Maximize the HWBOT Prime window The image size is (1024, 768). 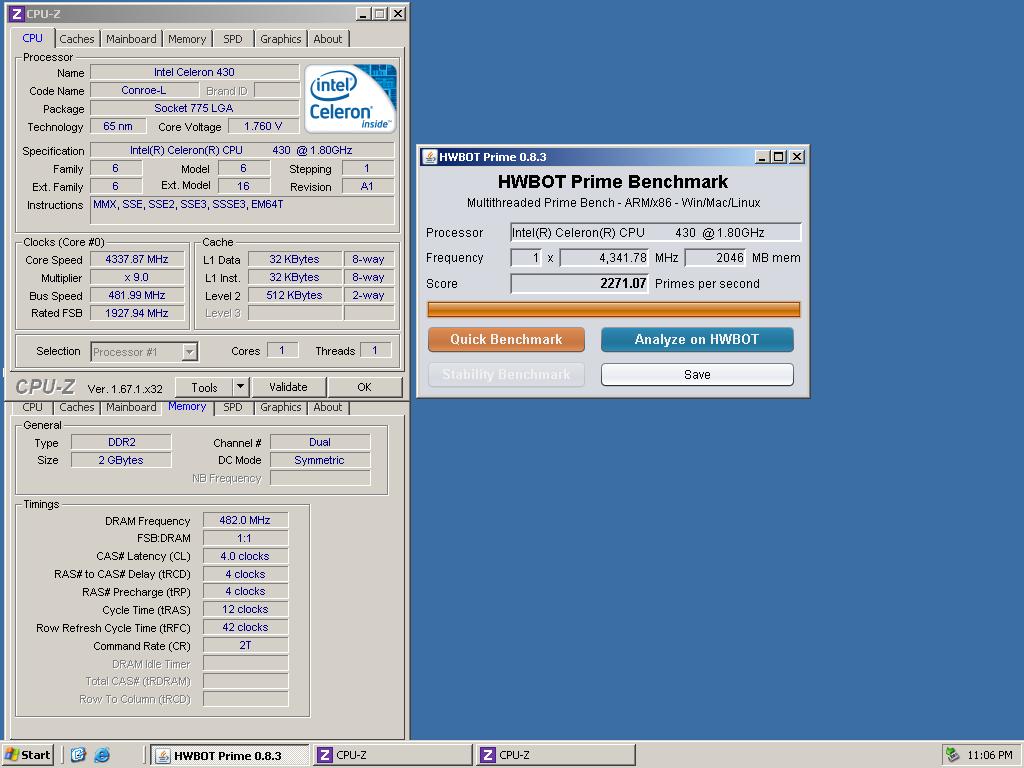tap(778, 157)
